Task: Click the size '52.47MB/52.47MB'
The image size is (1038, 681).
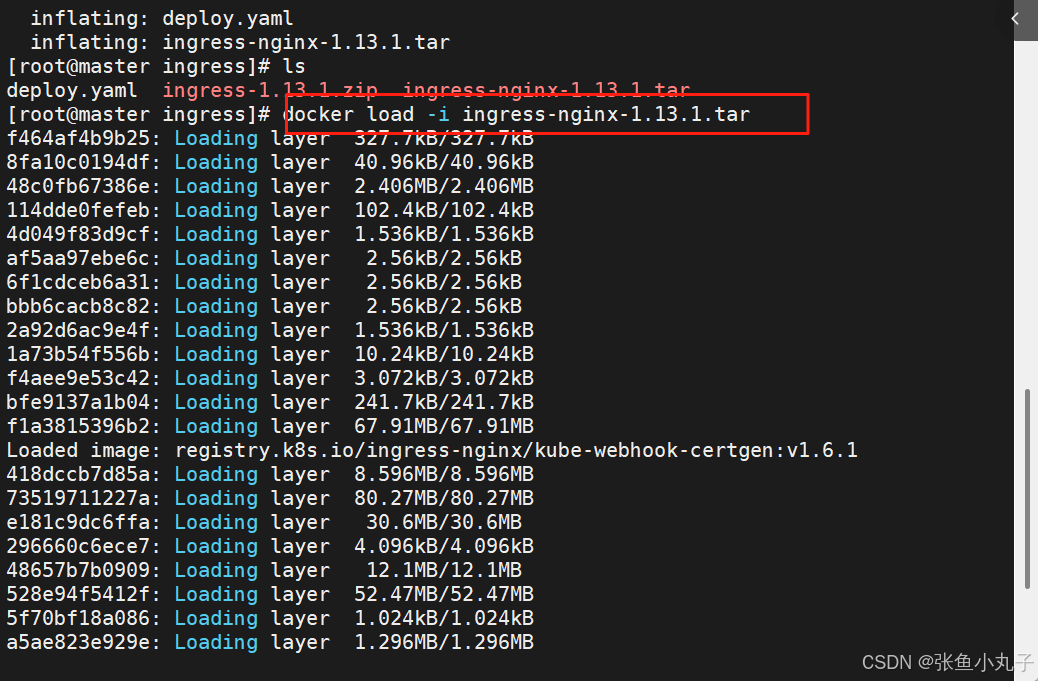Action: [444, 594]
